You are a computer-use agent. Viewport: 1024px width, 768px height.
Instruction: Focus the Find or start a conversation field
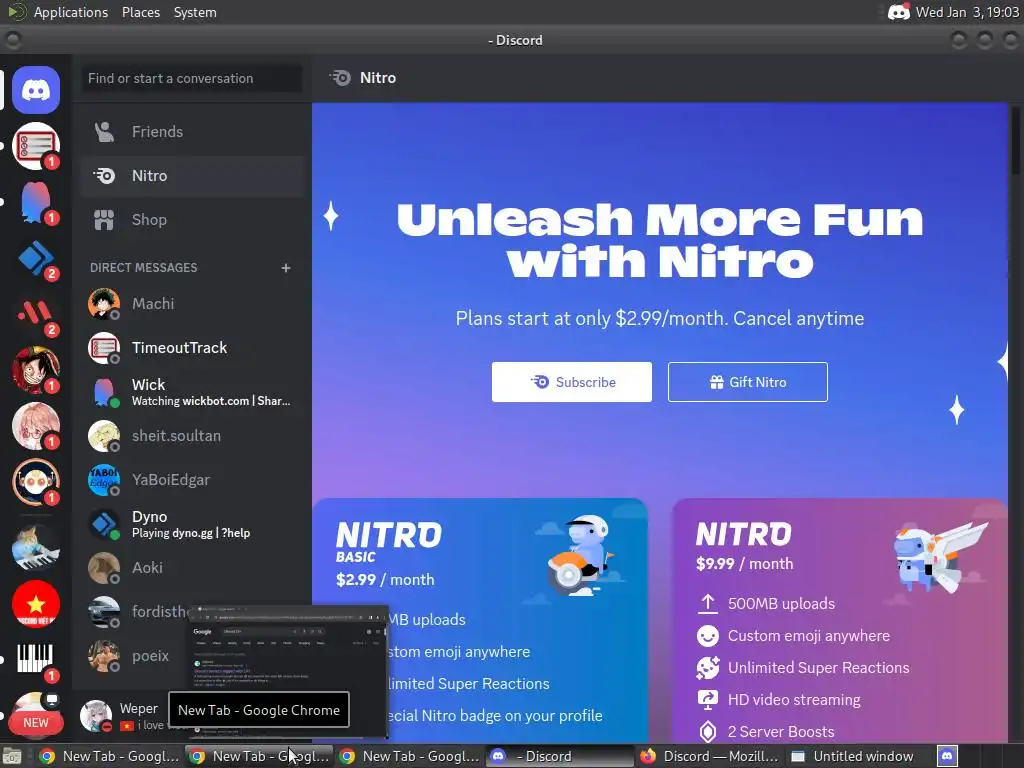click(x=192, y=78)
